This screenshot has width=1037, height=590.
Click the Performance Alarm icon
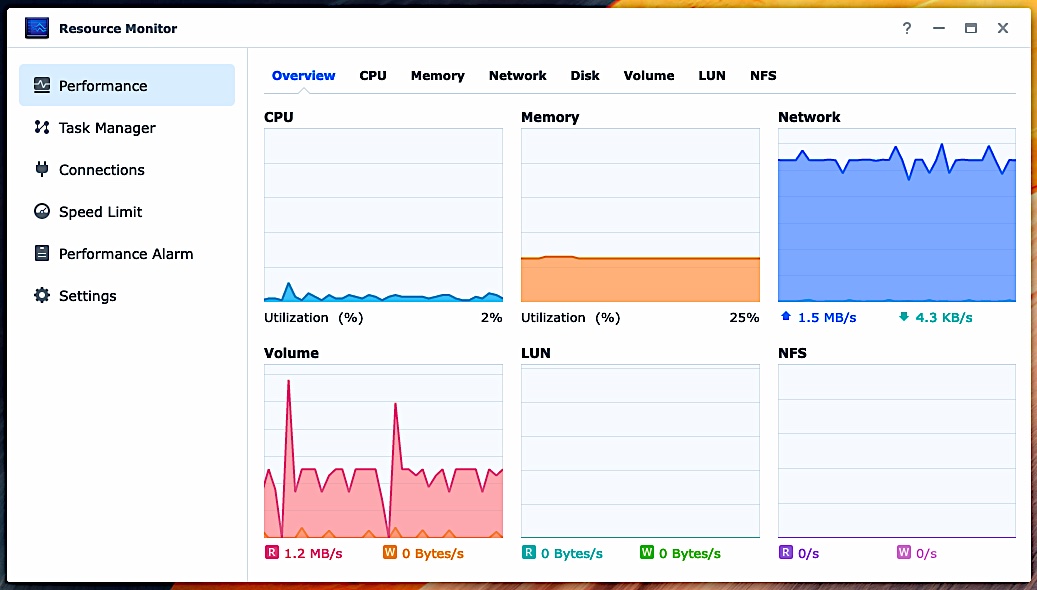[x=42, y=254]
